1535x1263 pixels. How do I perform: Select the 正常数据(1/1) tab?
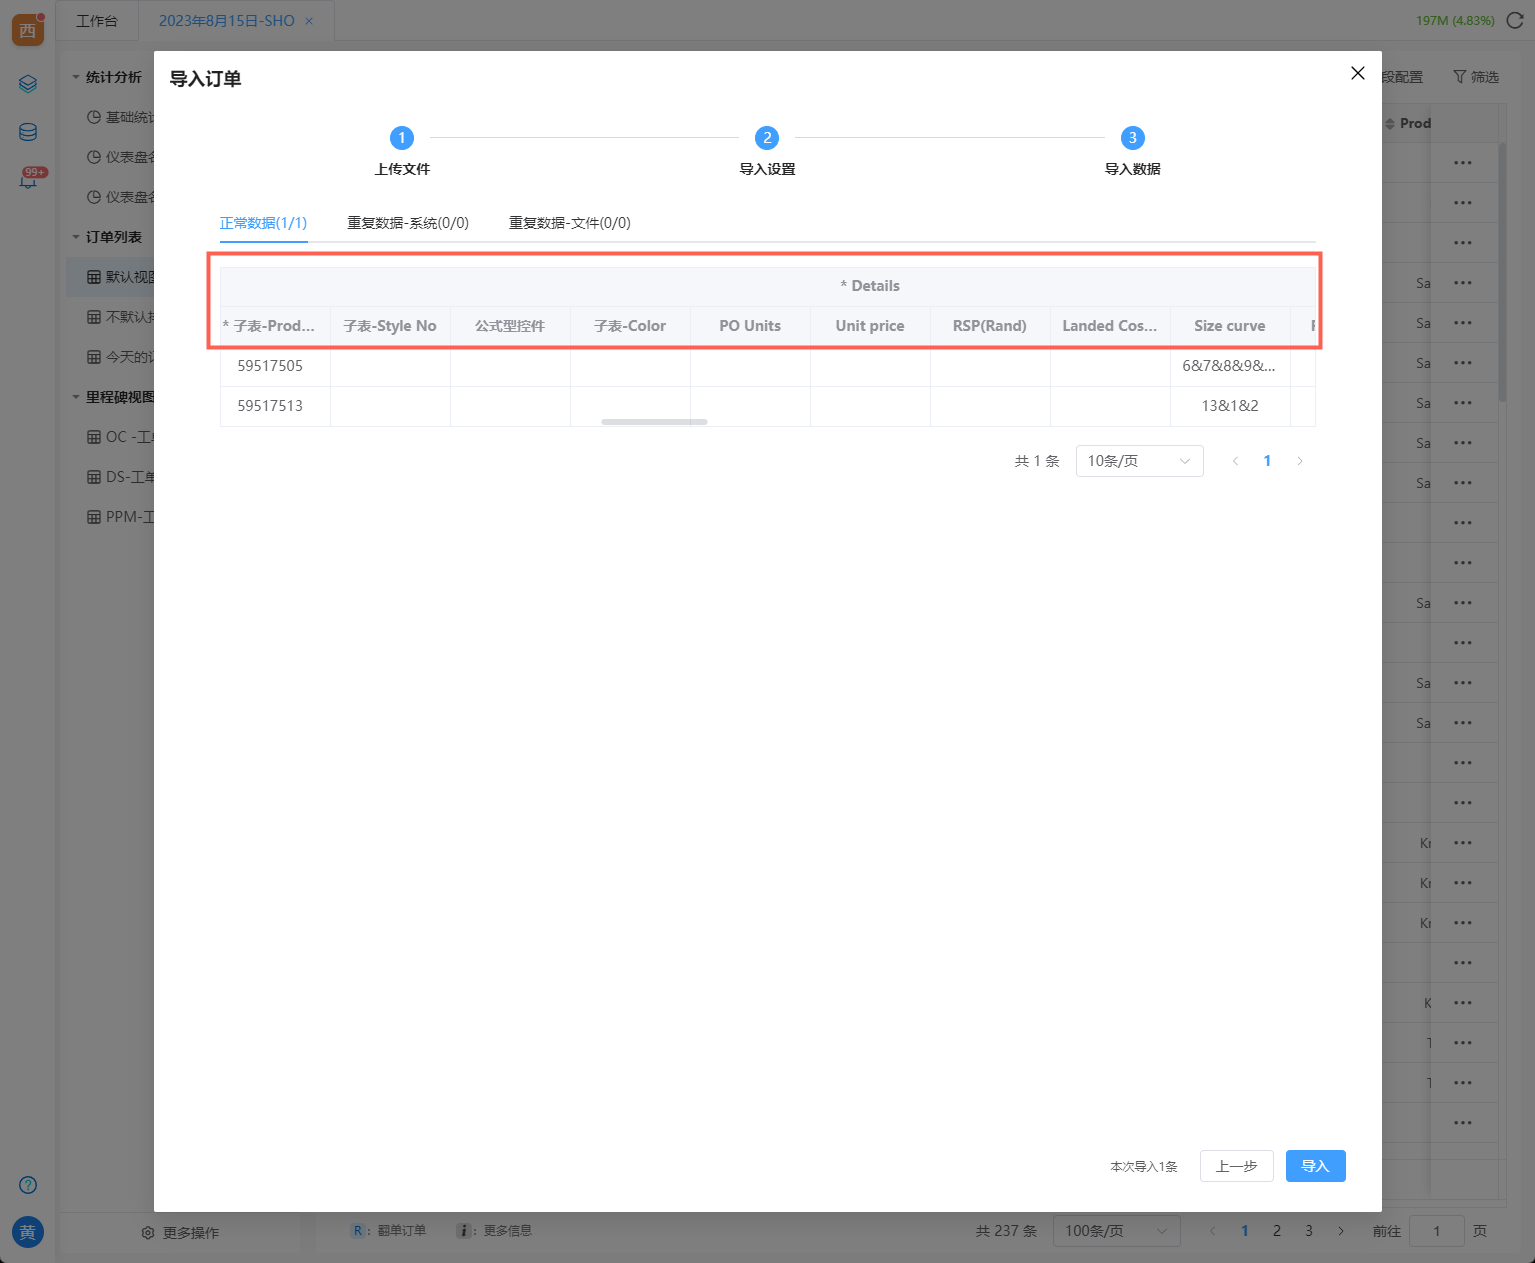click(263, 223)
